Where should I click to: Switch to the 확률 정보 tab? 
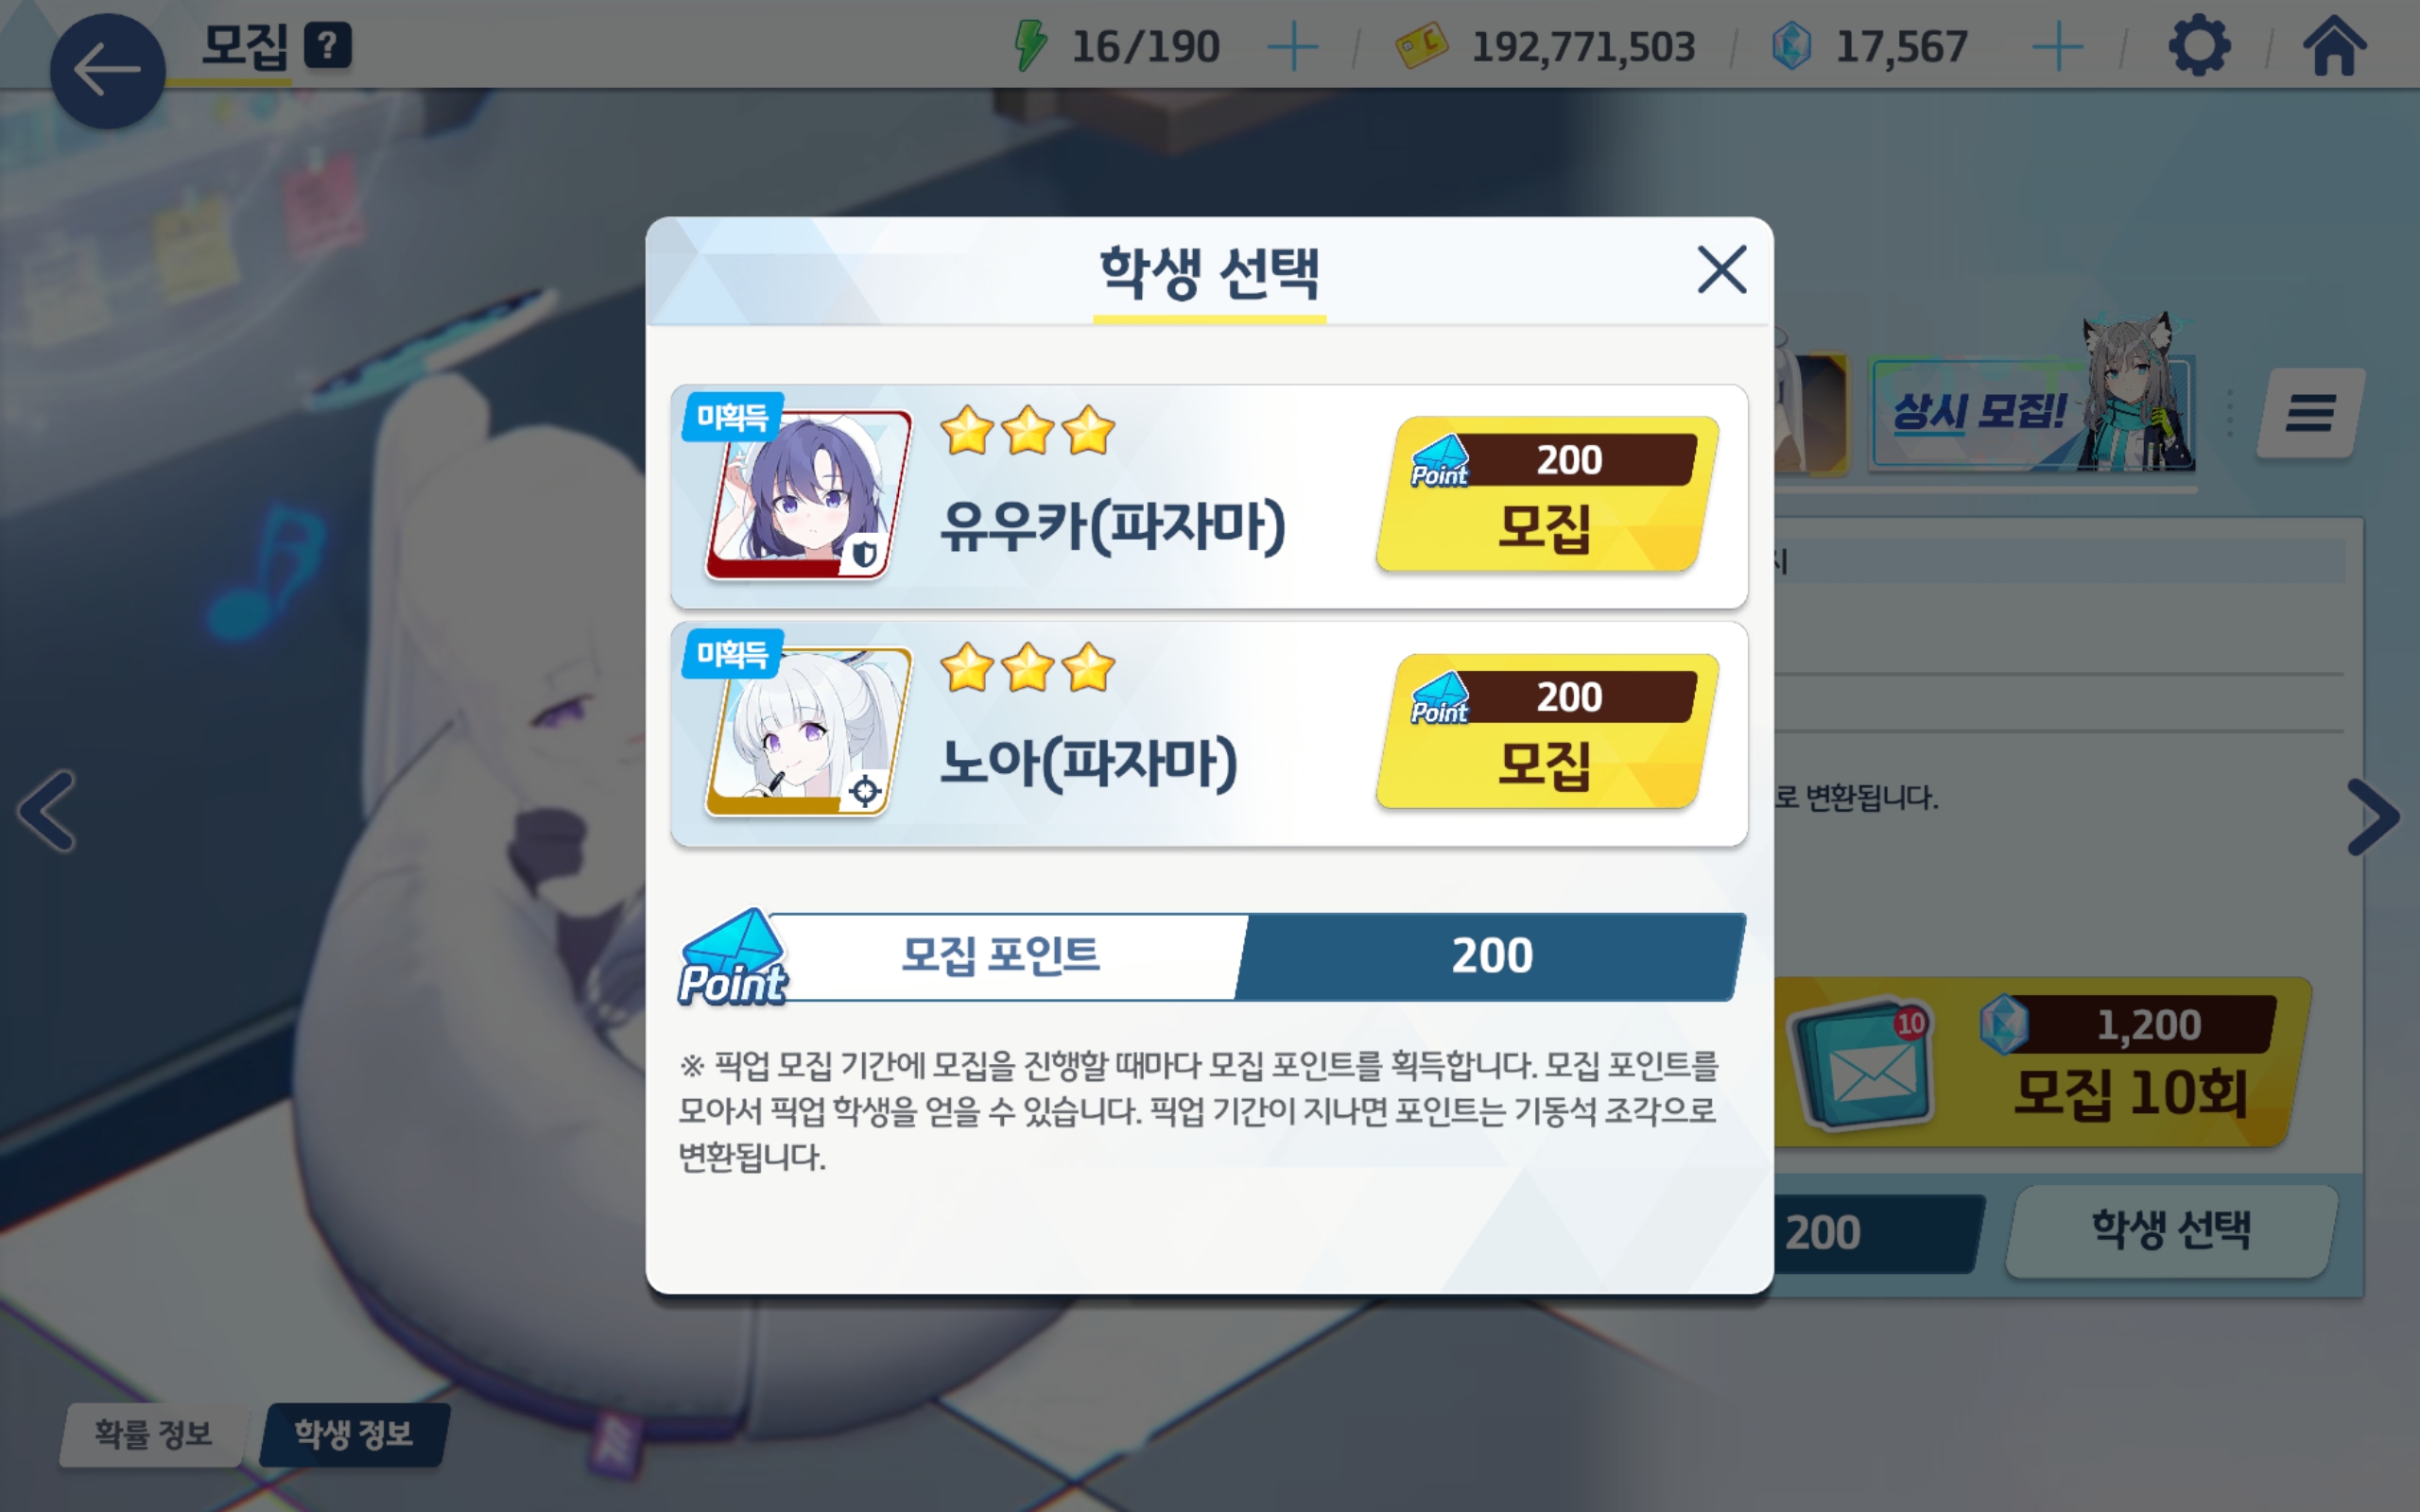153,1434
